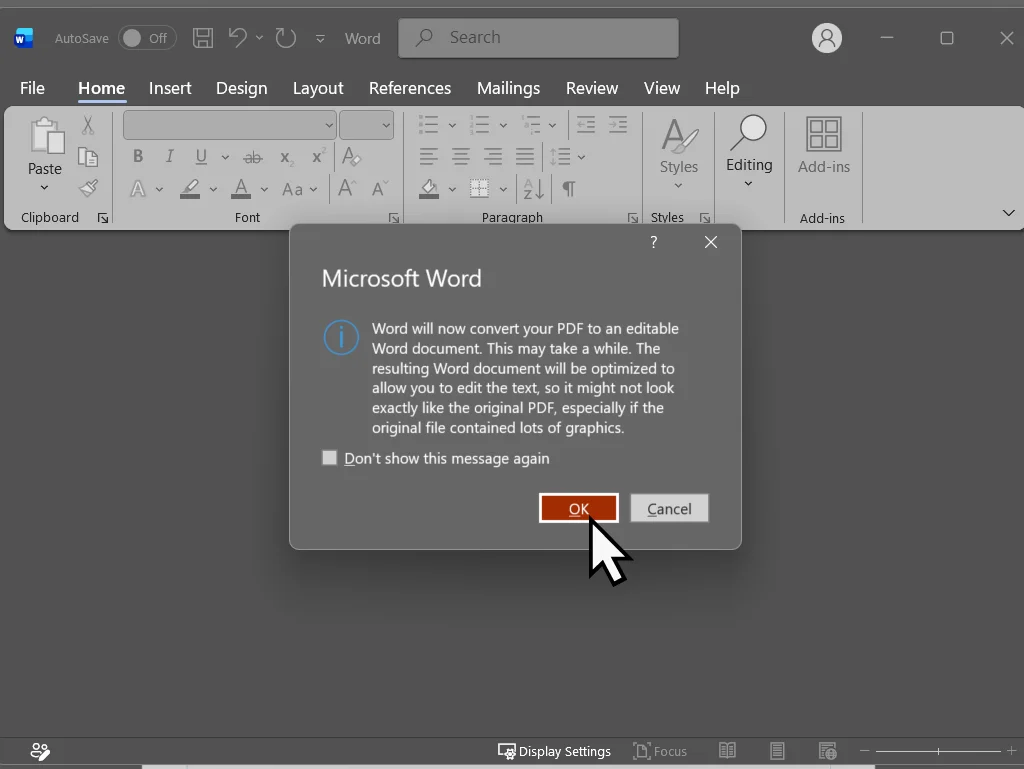The height and width of the screenshot is (769, 1024).
Task: Click the dialog help question mark
Action: (x=654, y=242)
